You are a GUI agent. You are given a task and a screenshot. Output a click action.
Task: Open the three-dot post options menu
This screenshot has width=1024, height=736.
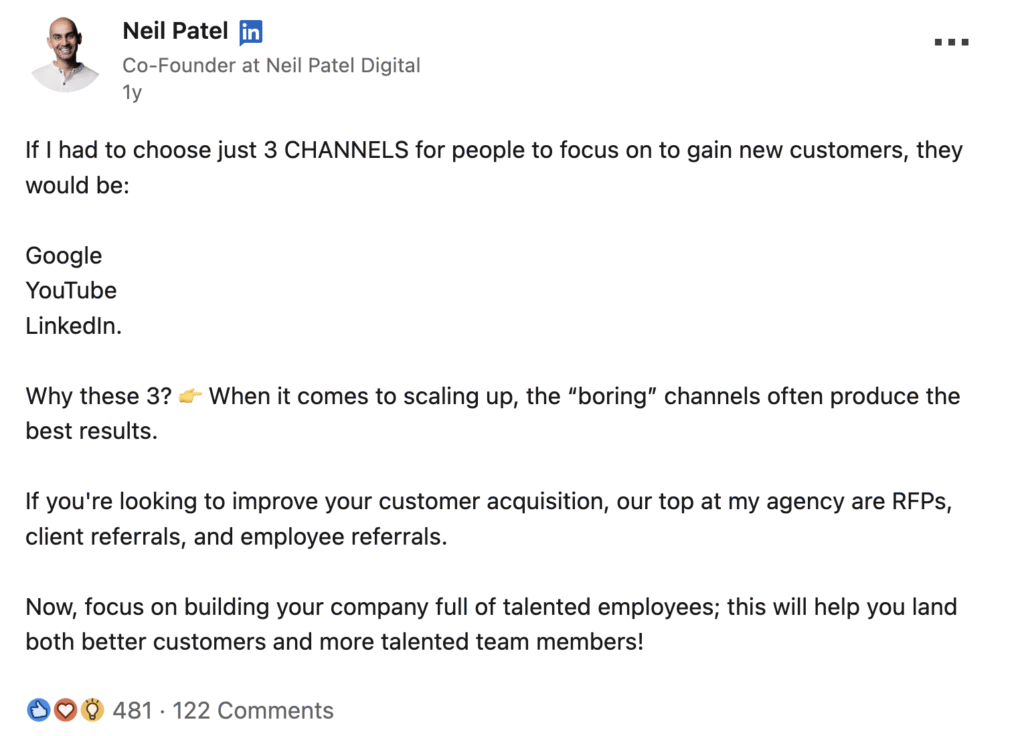pyautogui.click(x=951, y=42)
